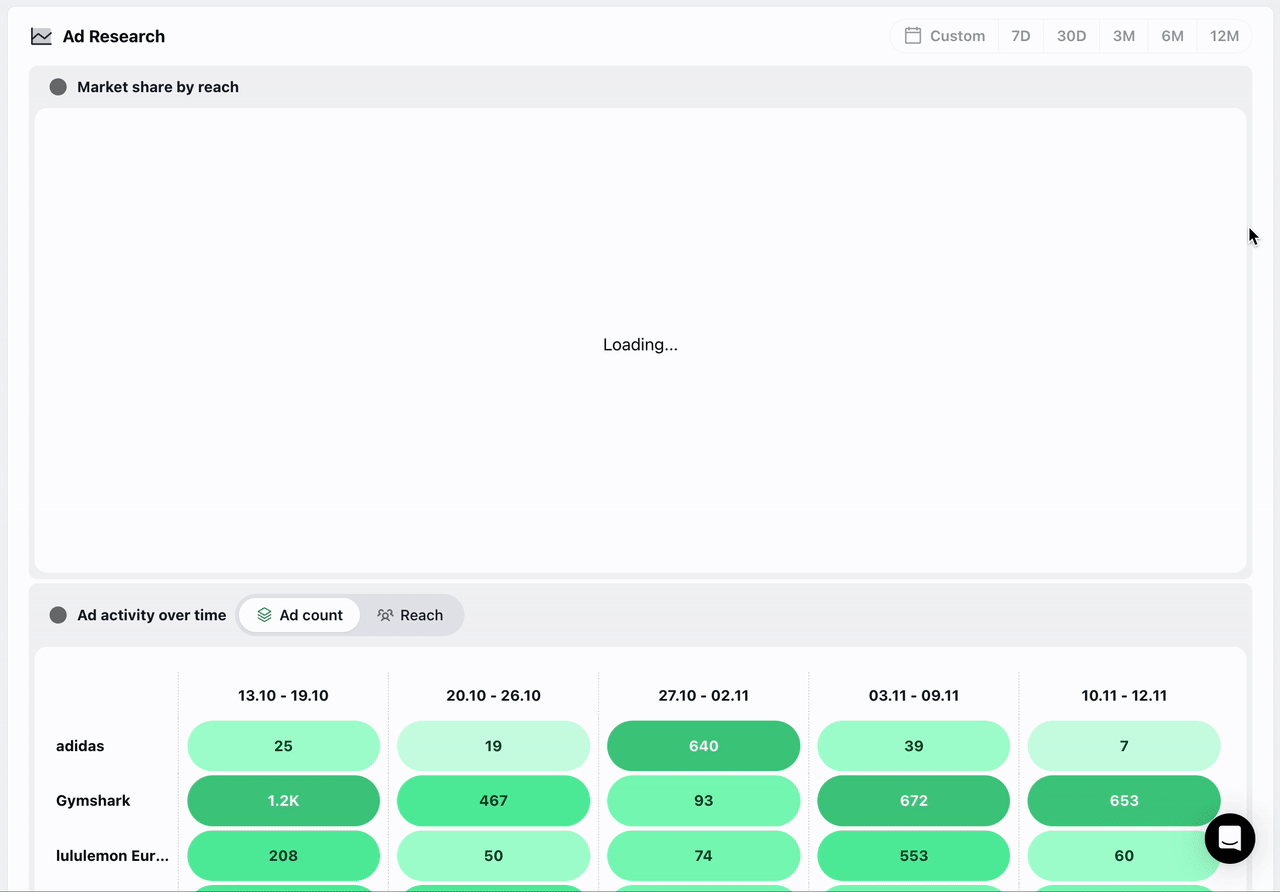1280x892 pixels.
Task: Click adidas cell showing 640 ads
Action: [703, 746]
